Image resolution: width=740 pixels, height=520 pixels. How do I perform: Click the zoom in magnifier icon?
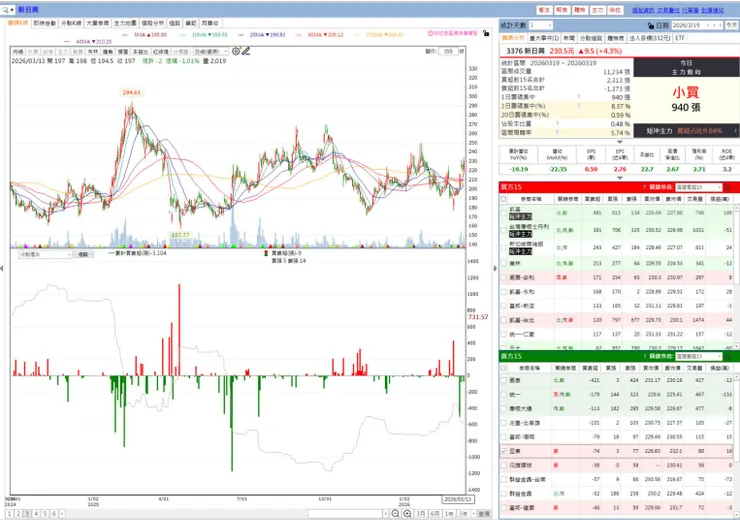(407, 513)
